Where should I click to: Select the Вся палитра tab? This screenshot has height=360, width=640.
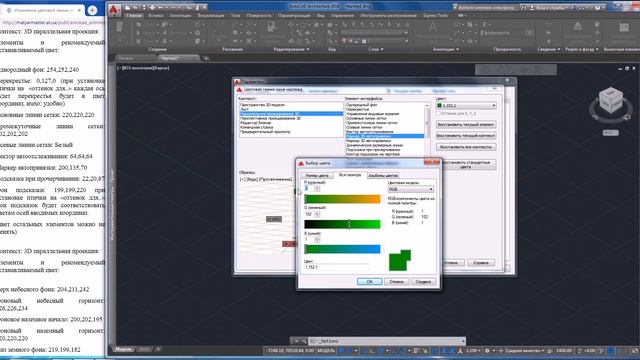point(350,175)
